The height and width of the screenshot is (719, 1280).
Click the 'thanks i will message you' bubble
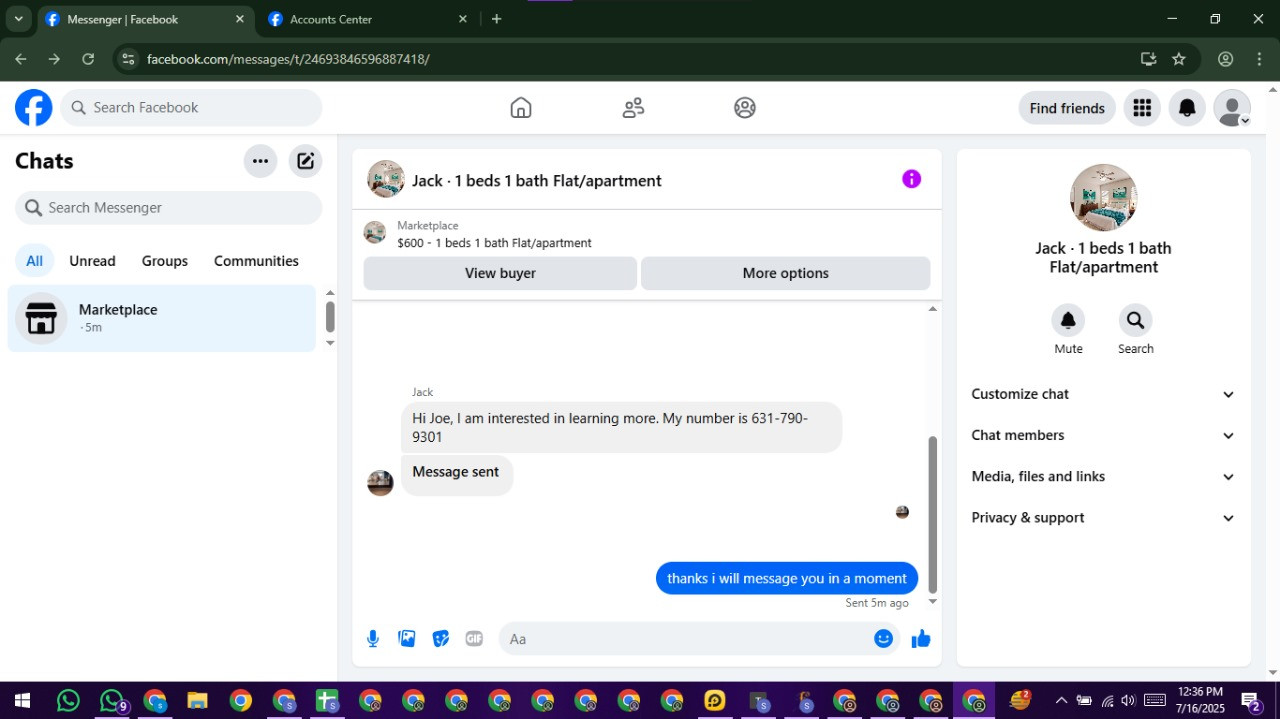pyautogui.click(x=787, y=578)
